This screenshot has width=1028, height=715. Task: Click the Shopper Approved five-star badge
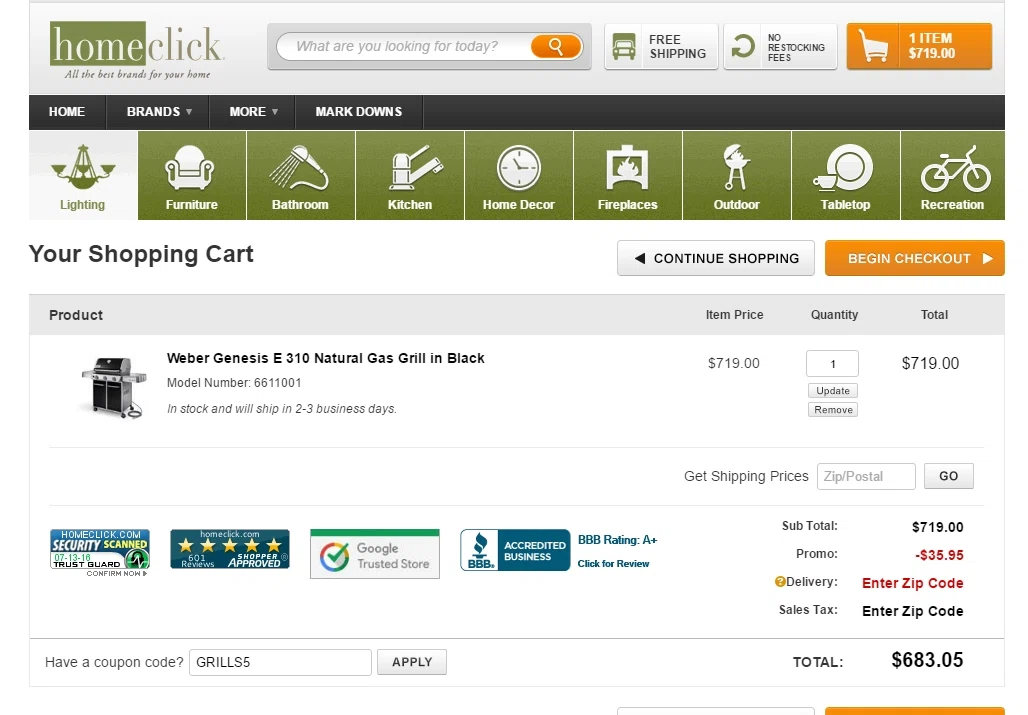pos(229,549)
